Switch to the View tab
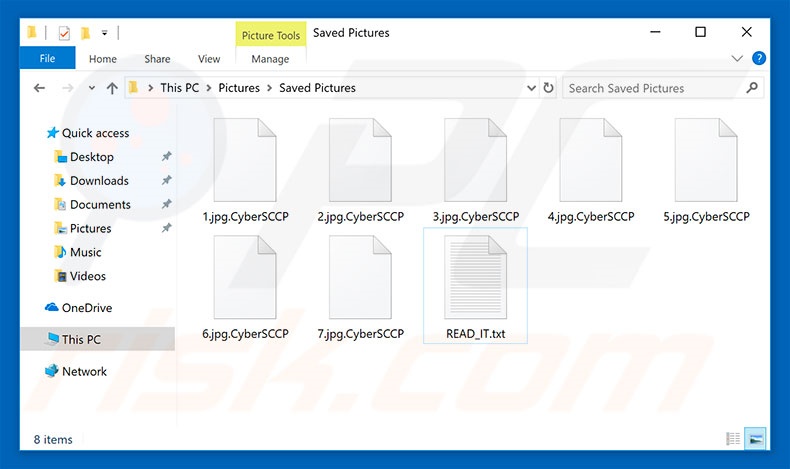The width and height of the screenshot is (790, 469). pos(209,59)
